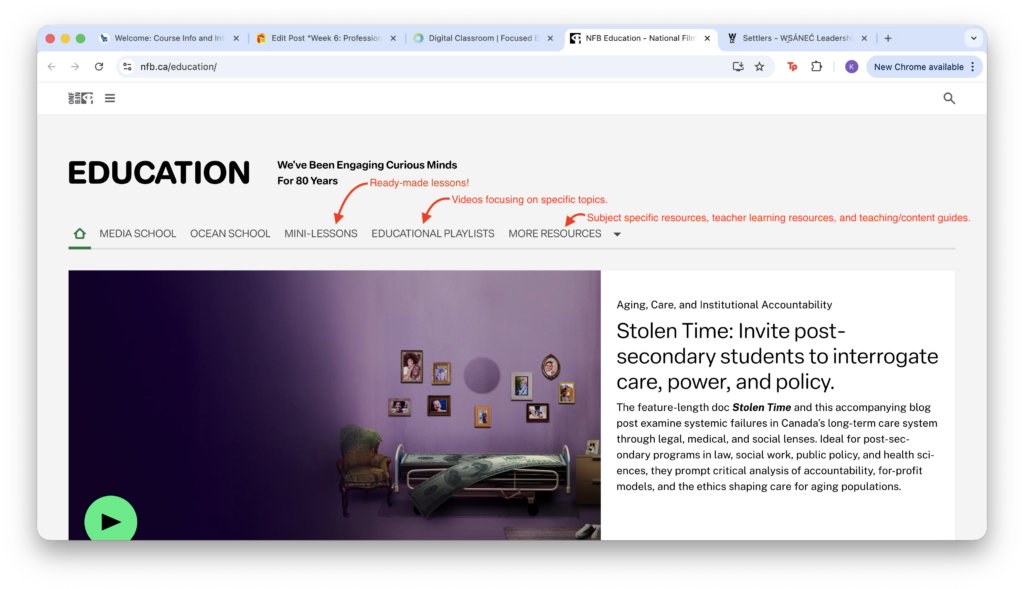Click the address bar URL field

click(400, 67)
